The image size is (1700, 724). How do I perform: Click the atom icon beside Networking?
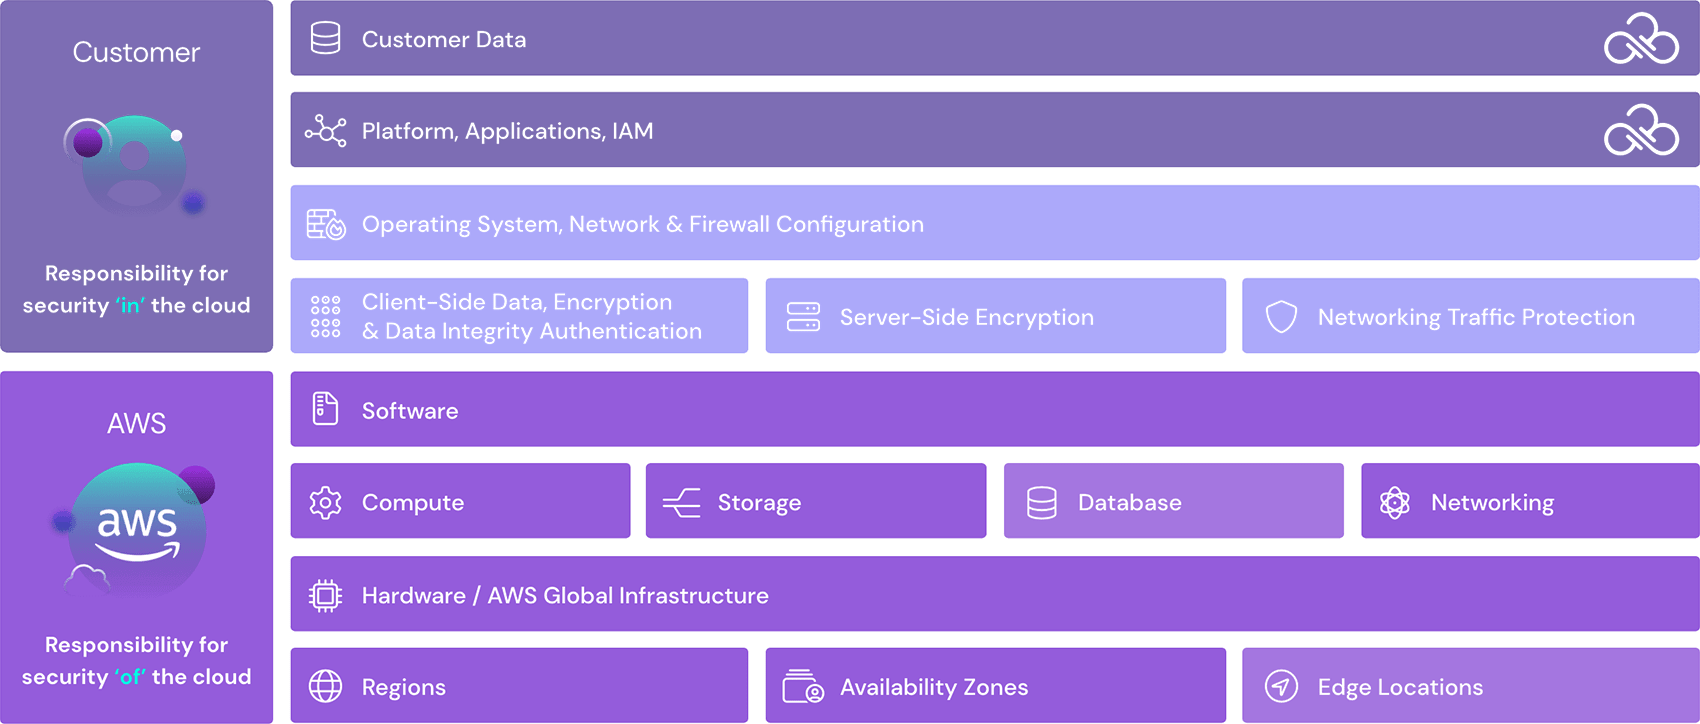tap(1394, 502)
